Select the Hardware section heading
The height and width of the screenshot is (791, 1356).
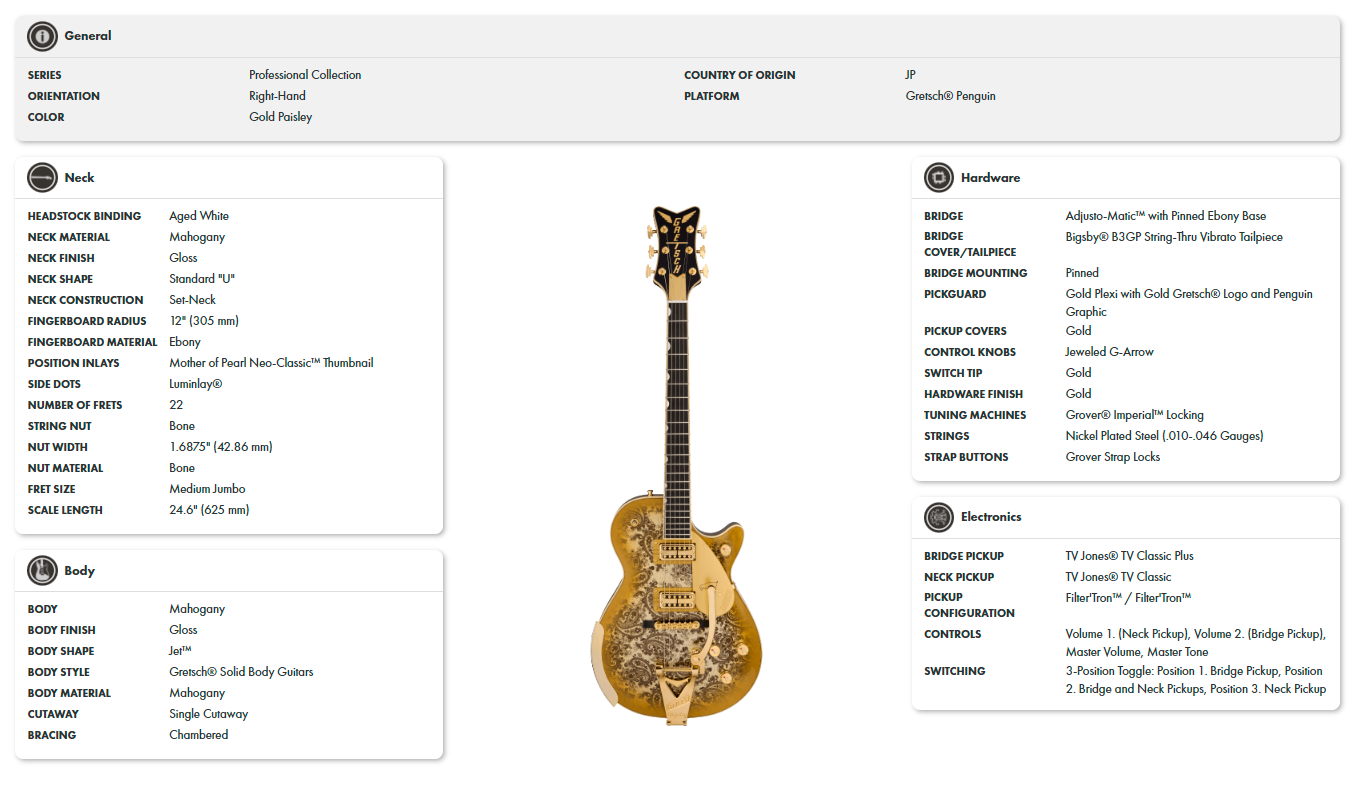click(990, 178)
